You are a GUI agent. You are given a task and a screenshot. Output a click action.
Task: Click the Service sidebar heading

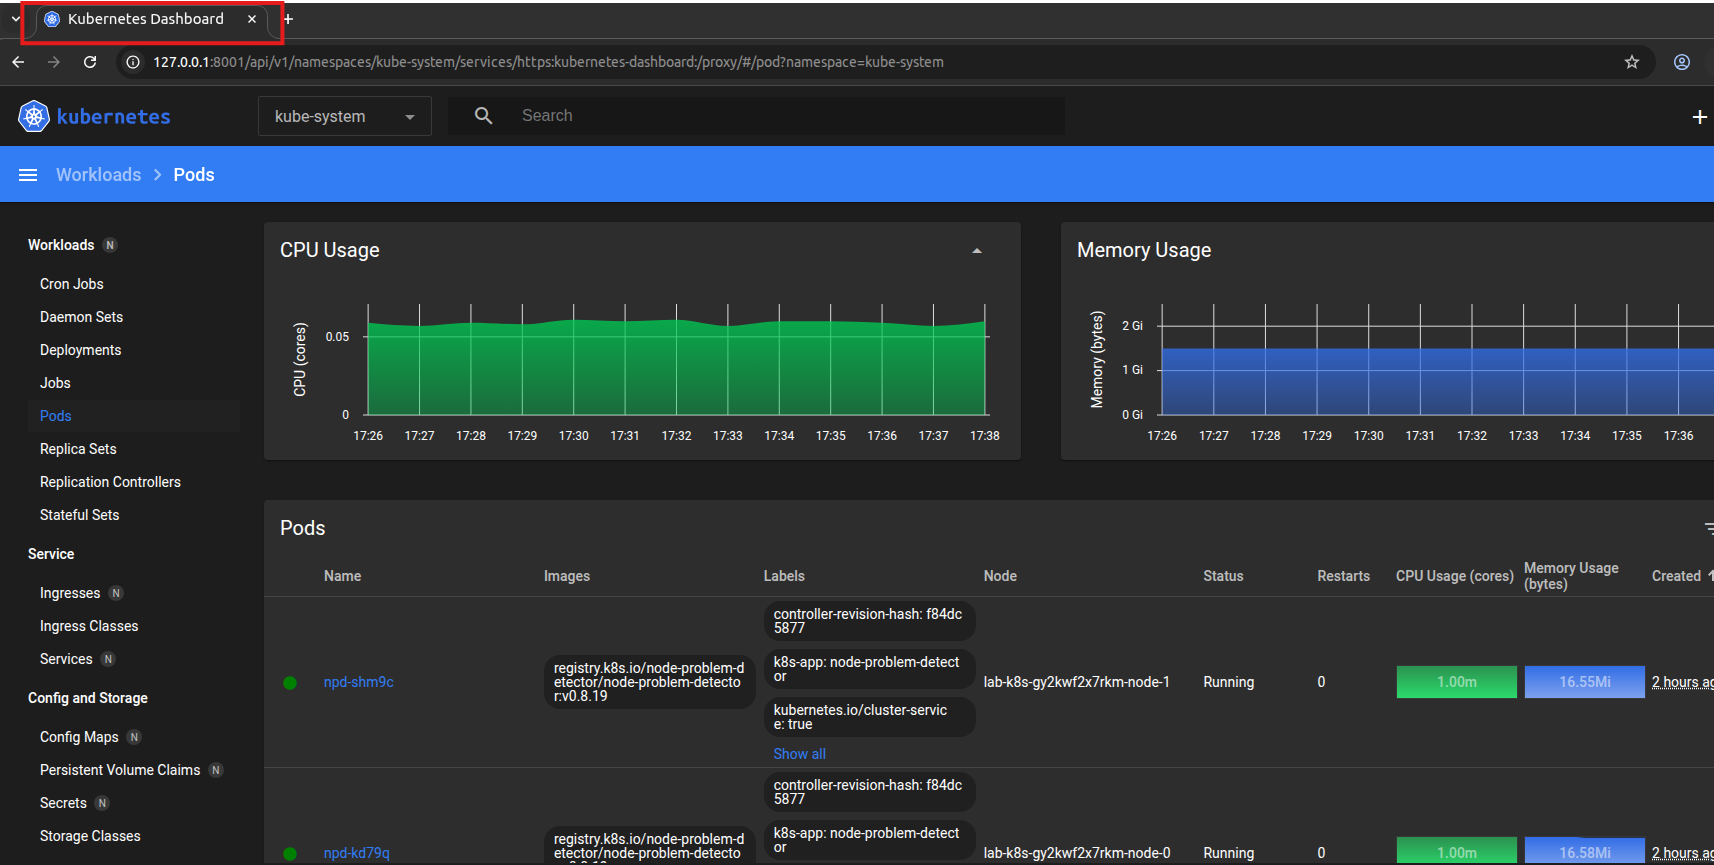point(51,554)
